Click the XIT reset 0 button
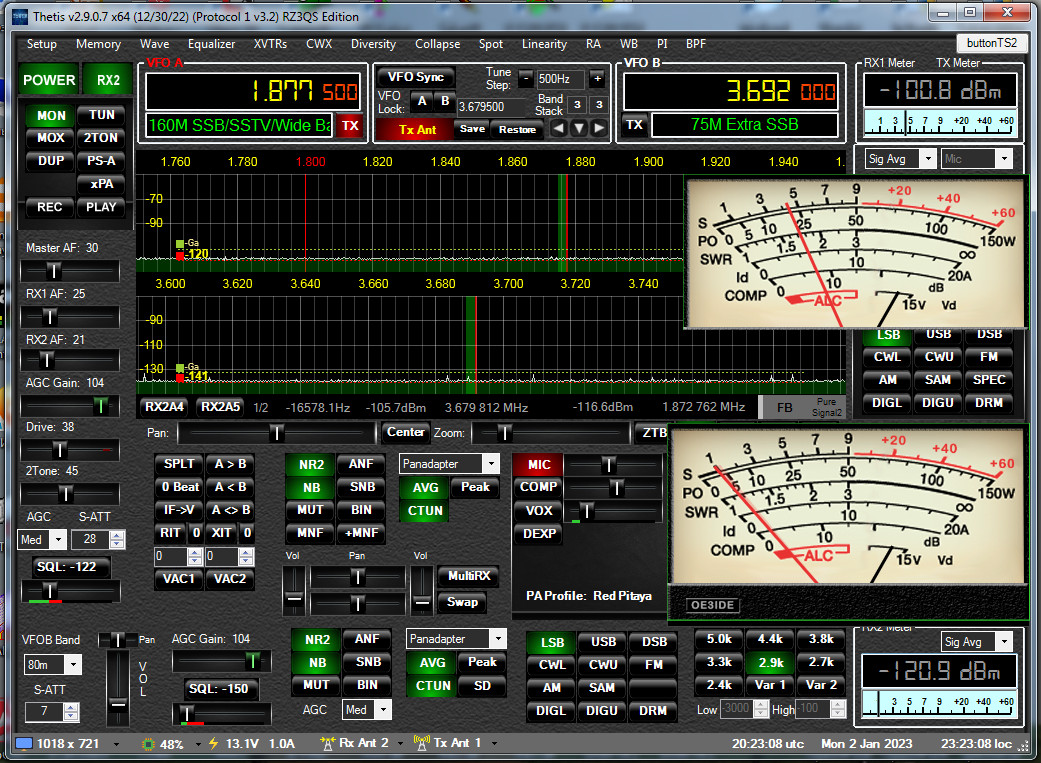This screenshot has width=1041, height=763. [x=247, y=533]
